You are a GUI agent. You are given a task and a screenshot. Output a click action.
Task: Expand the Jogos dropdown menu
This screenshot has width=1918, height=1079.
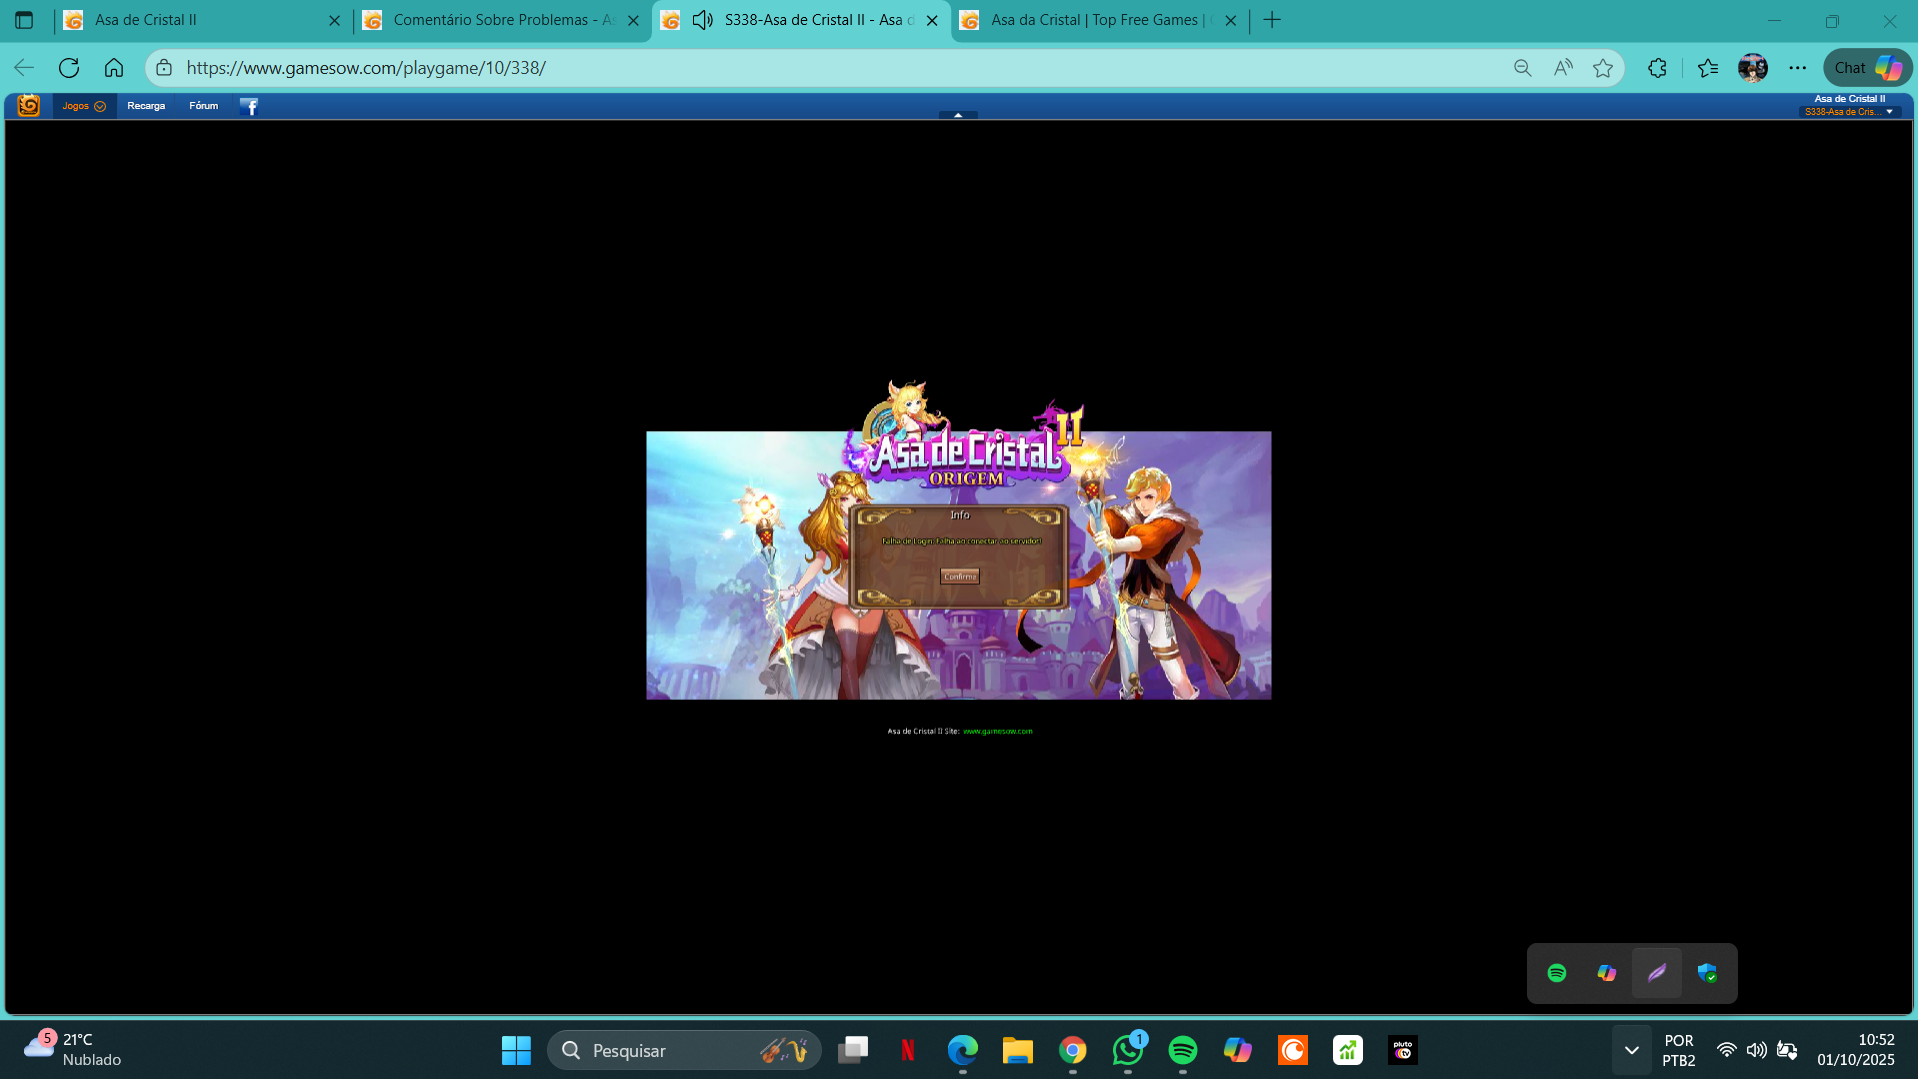(84, 106)
